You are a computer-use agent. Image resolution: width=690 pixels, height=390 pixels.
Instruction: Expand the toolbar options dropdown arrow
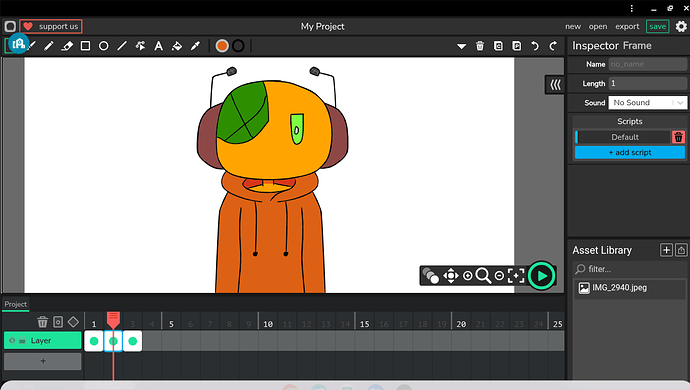[x=461, y=46]
